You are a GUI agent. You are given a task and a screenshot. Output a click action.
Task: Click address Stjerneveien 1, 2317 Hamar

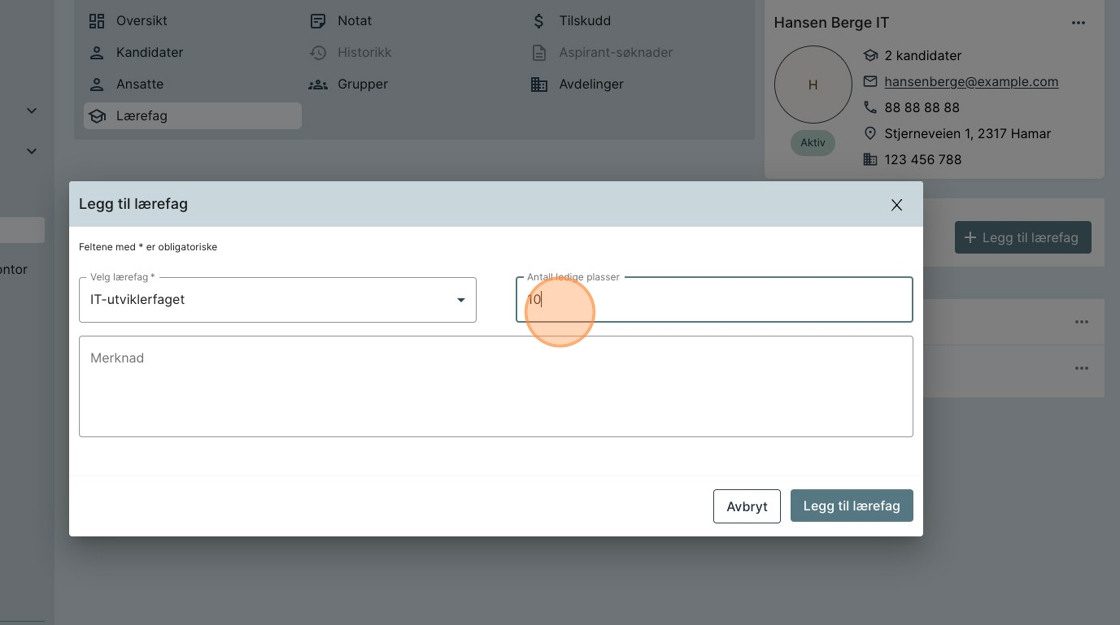(x=968, y=134)
